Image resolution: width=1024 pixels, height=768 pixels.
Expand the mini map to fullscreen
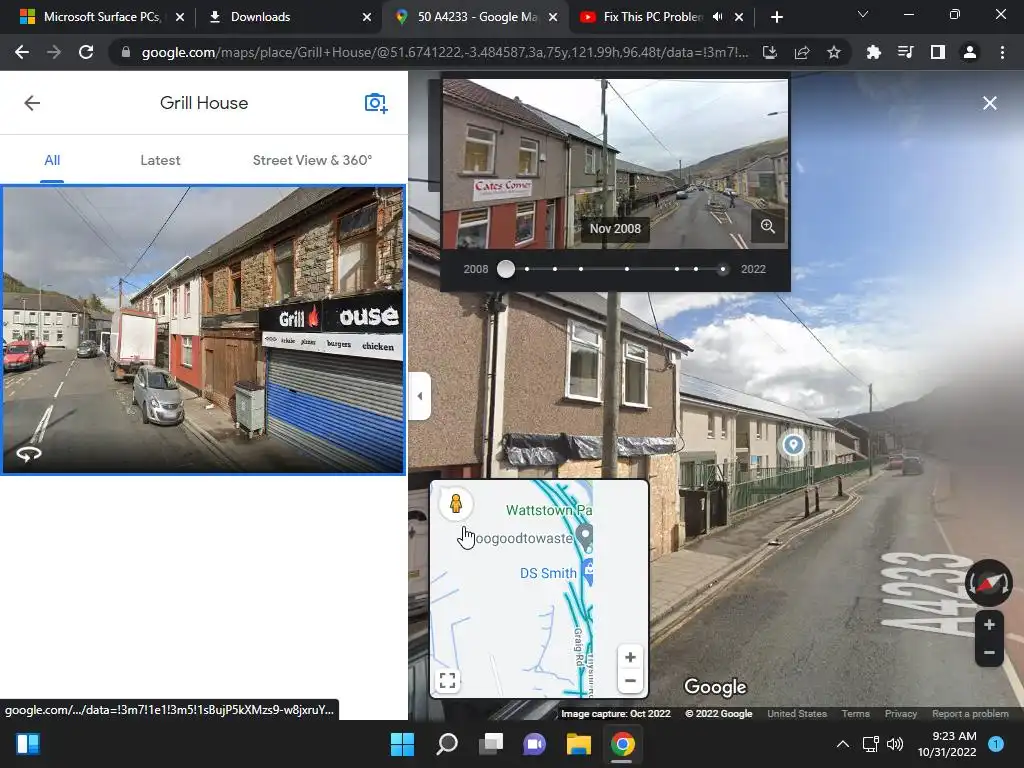[447, 680]
